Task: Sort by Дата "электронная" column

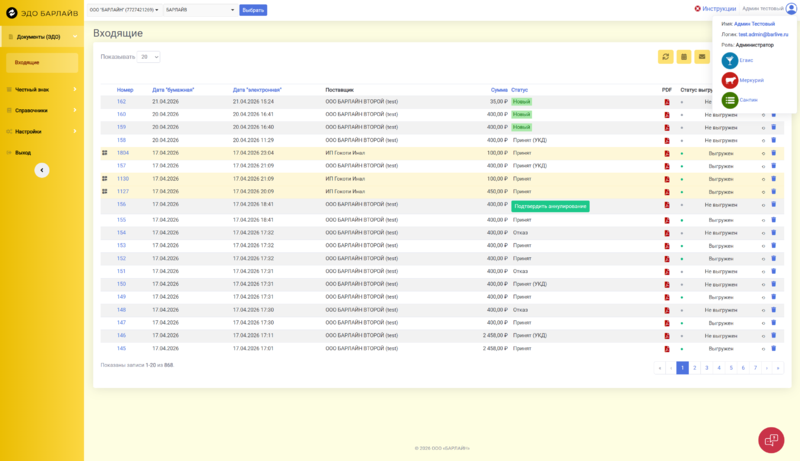Action: click(257, 90)
